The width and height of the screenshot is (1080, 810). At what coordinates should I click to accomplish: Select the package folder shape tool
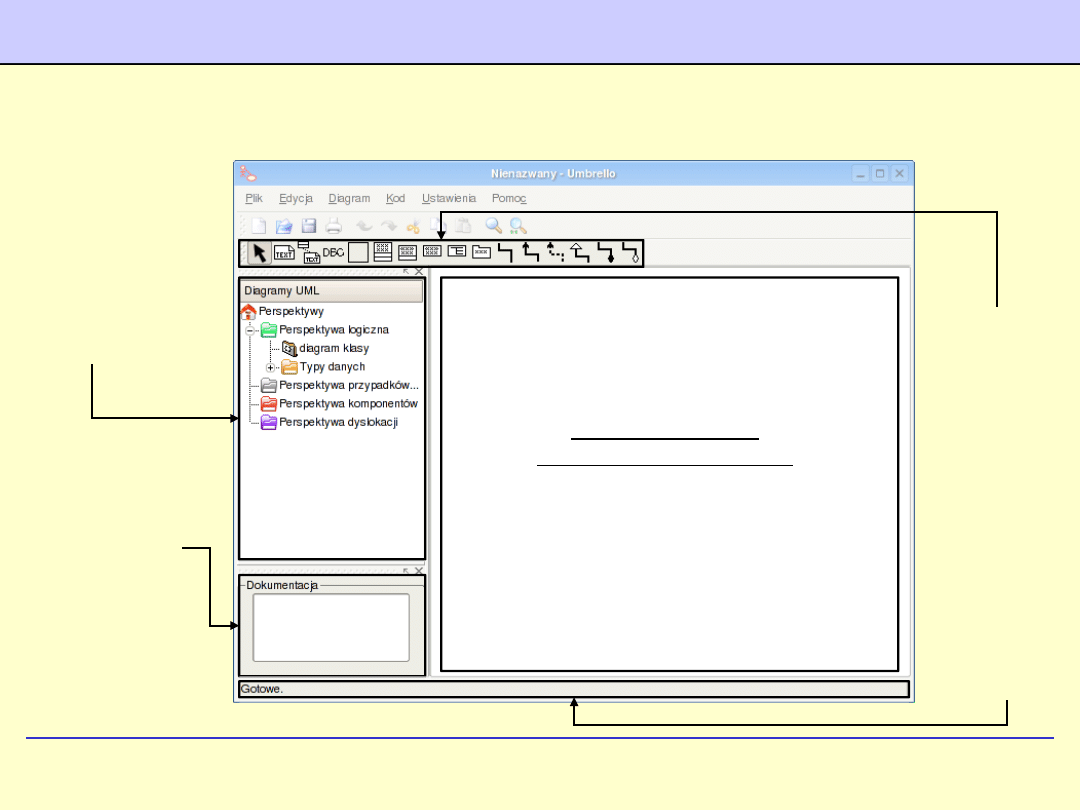point(482,253)
